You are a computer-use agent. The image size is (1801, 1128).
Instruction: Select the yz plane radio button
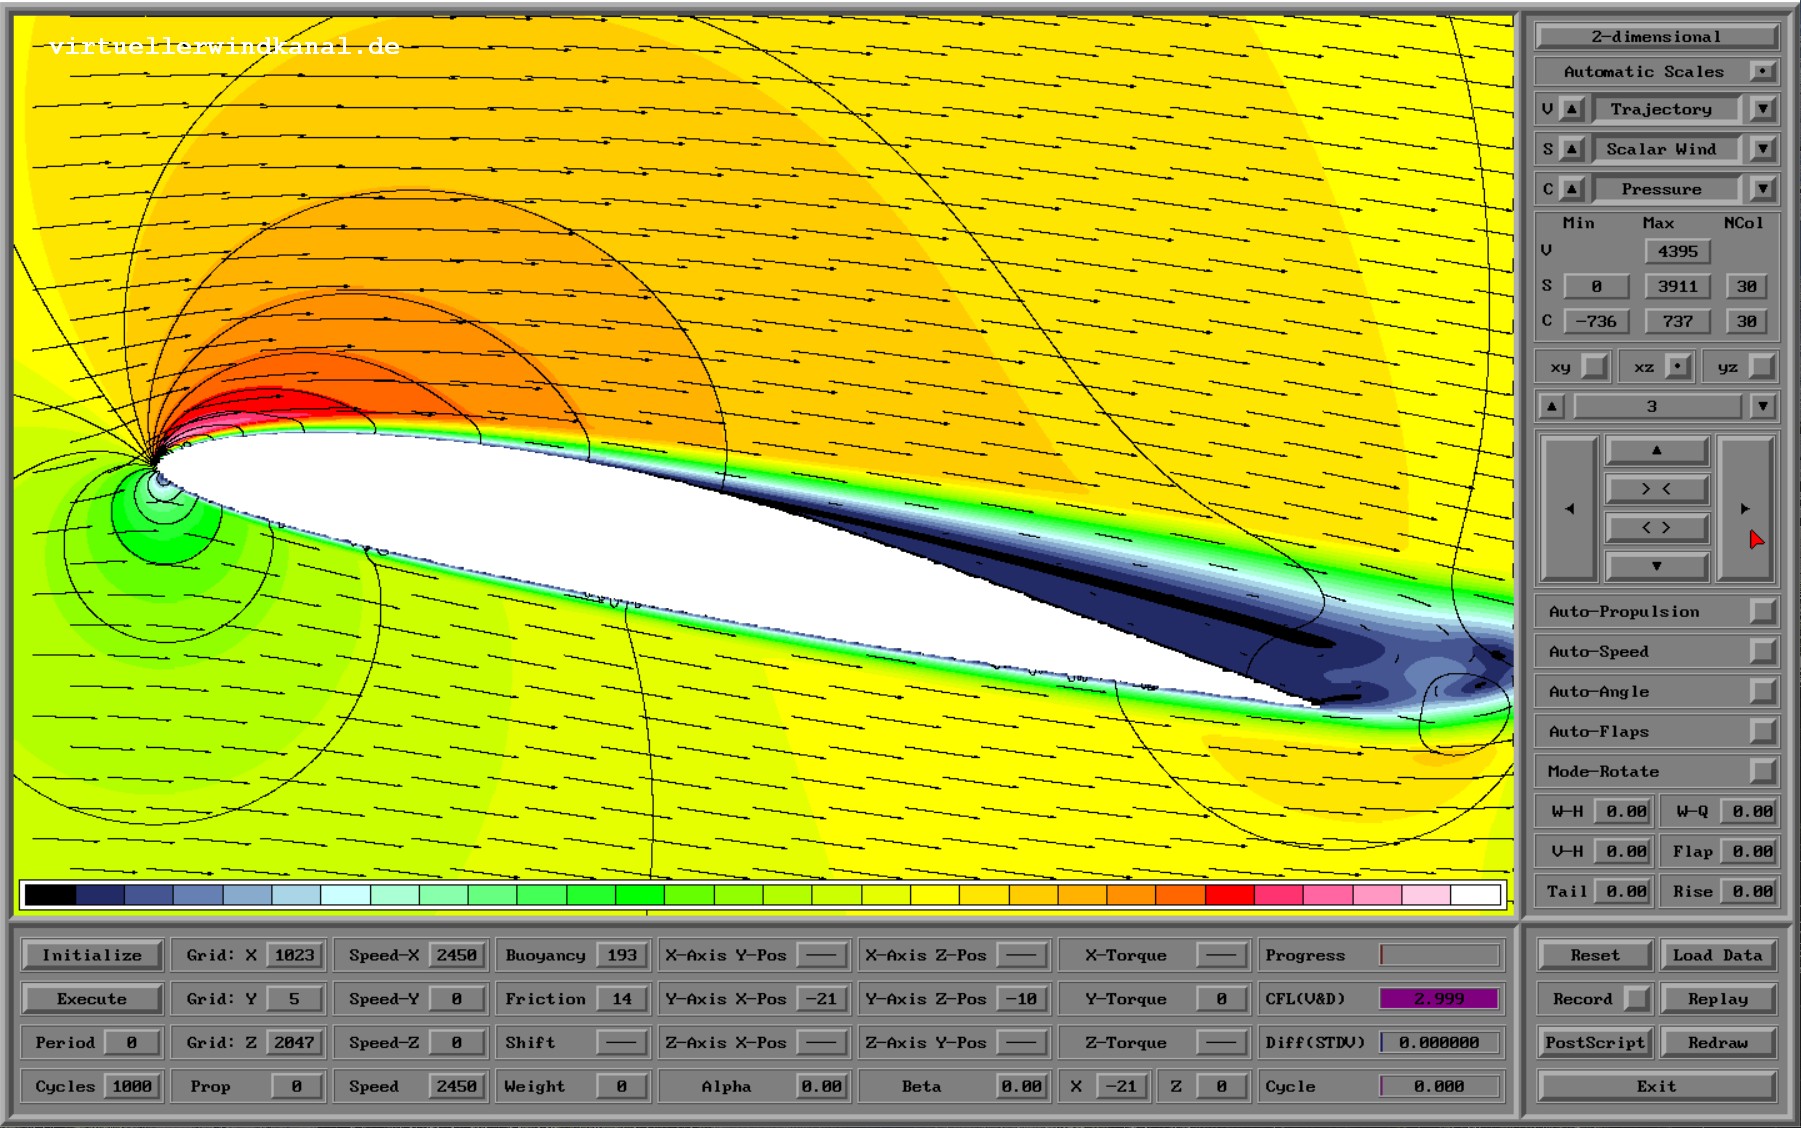pyautogui.click(x=1763, y=367)
